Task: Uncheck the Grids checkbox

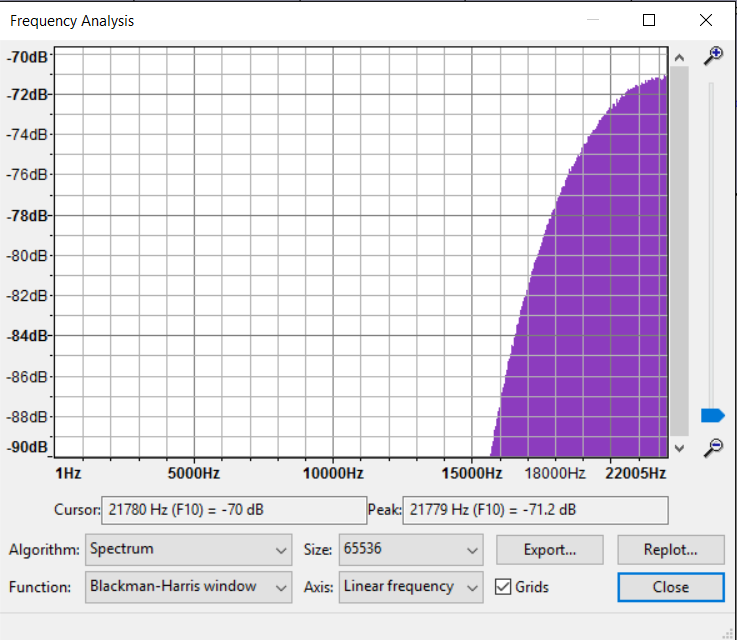Action: (x=503, y=587)
